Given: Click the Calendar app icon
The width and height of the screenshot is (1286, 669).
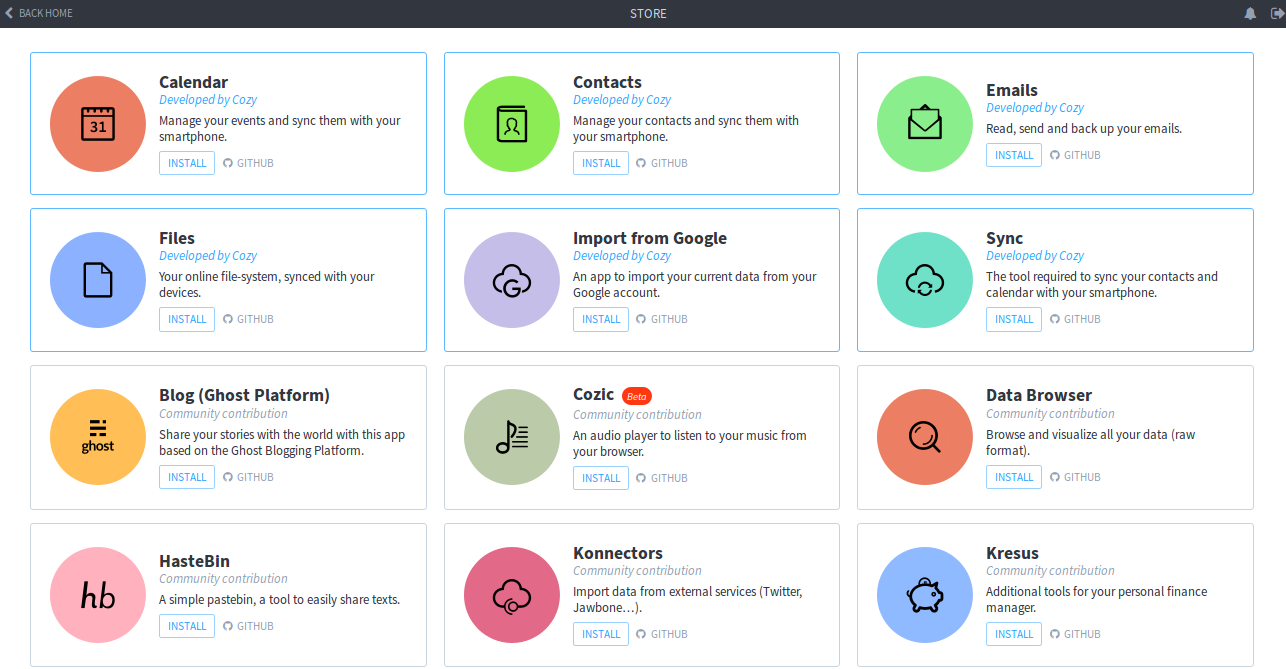Looking at the screenshot, I should click(x=98, y=124).
